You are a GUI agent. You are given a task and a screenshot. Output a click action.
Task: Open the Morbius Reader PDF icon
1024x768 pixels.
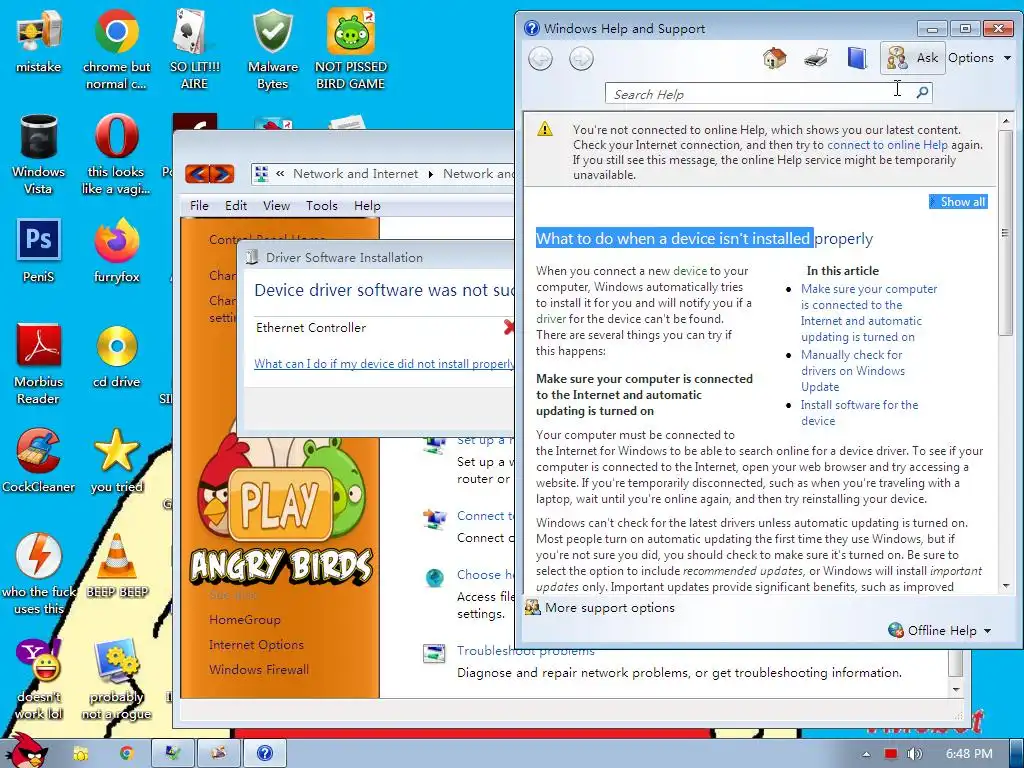(x=39, y=364)
